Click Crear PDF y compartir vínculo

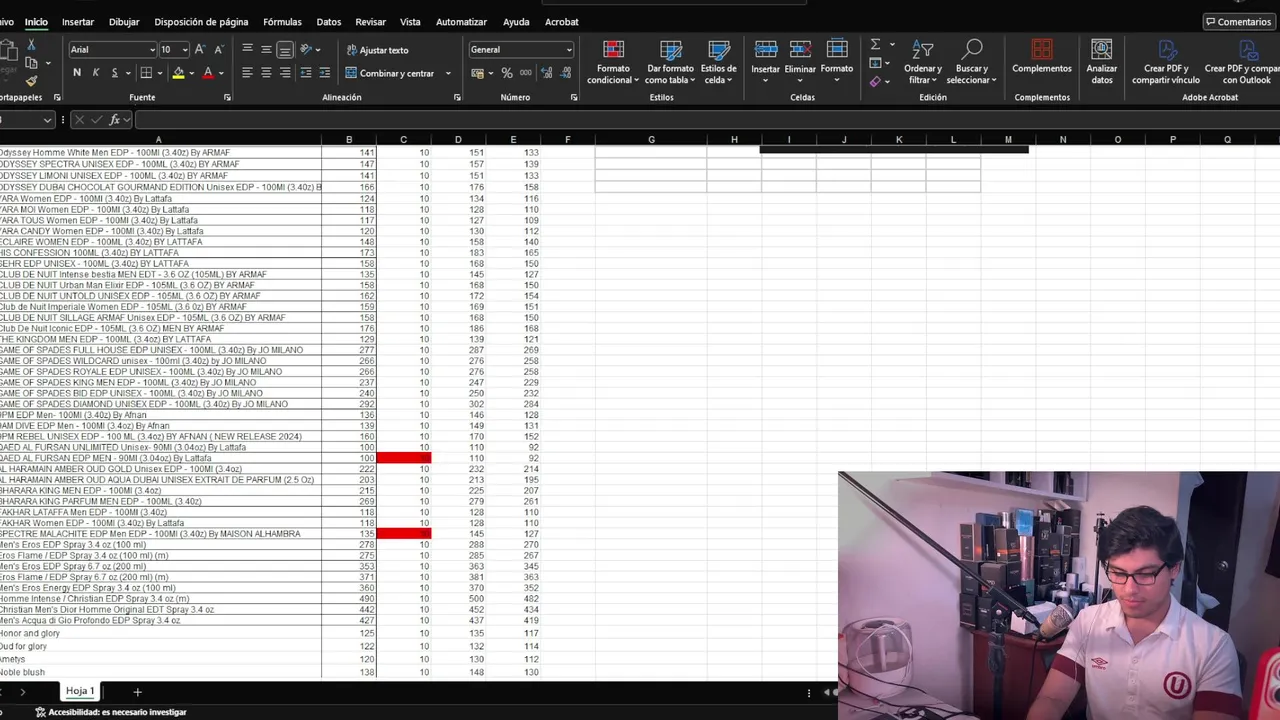pyautogui.click(x=1166, y=62)
